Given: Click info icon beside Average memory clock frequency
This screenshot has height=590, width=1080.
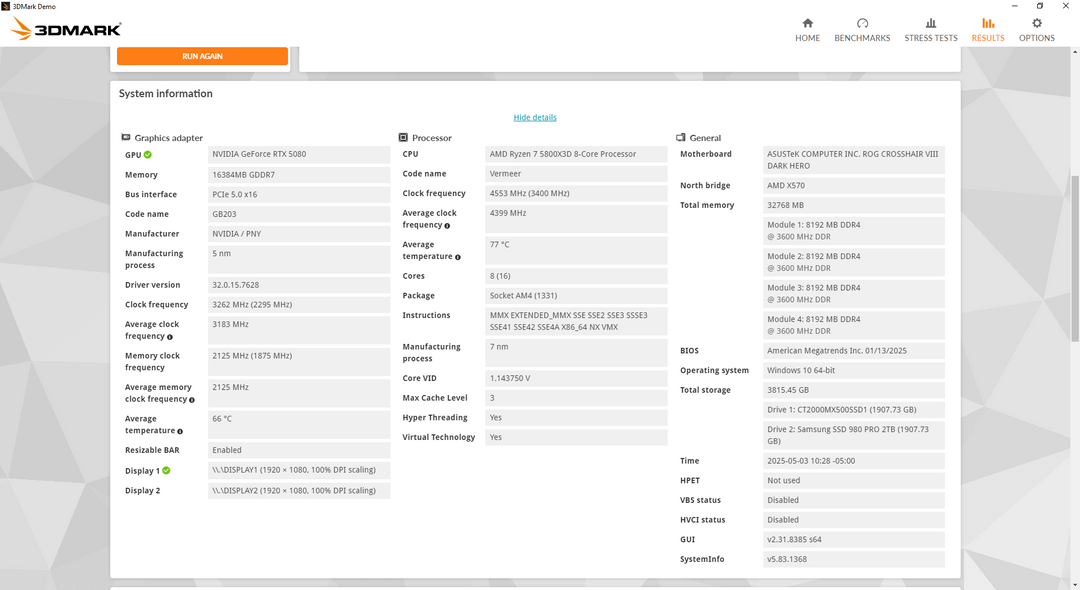Looking at the screenshot, I should pos(191,400).
